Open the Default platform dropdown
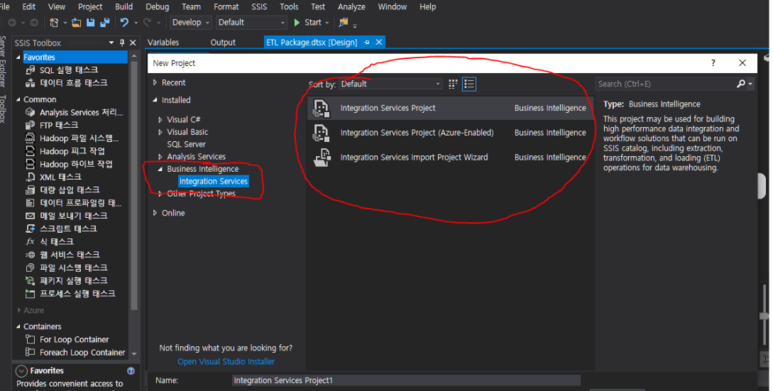773x391 pixels. tap(251, 22)
